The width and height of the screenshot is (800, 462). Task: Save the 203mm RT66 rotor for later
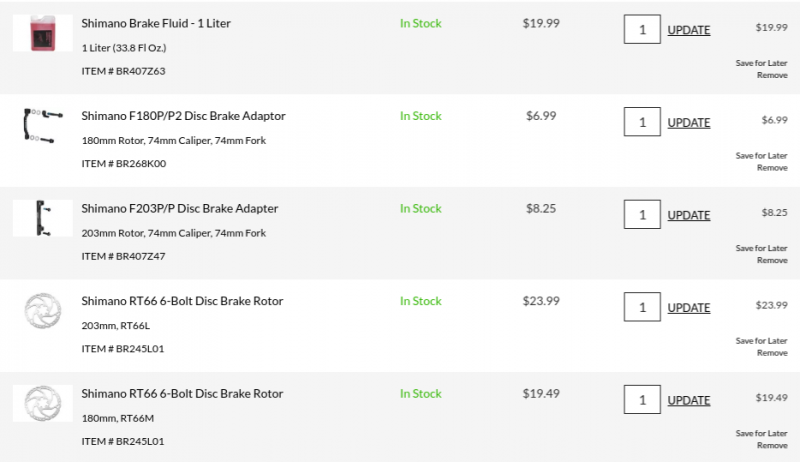click(x=761, y=341)
